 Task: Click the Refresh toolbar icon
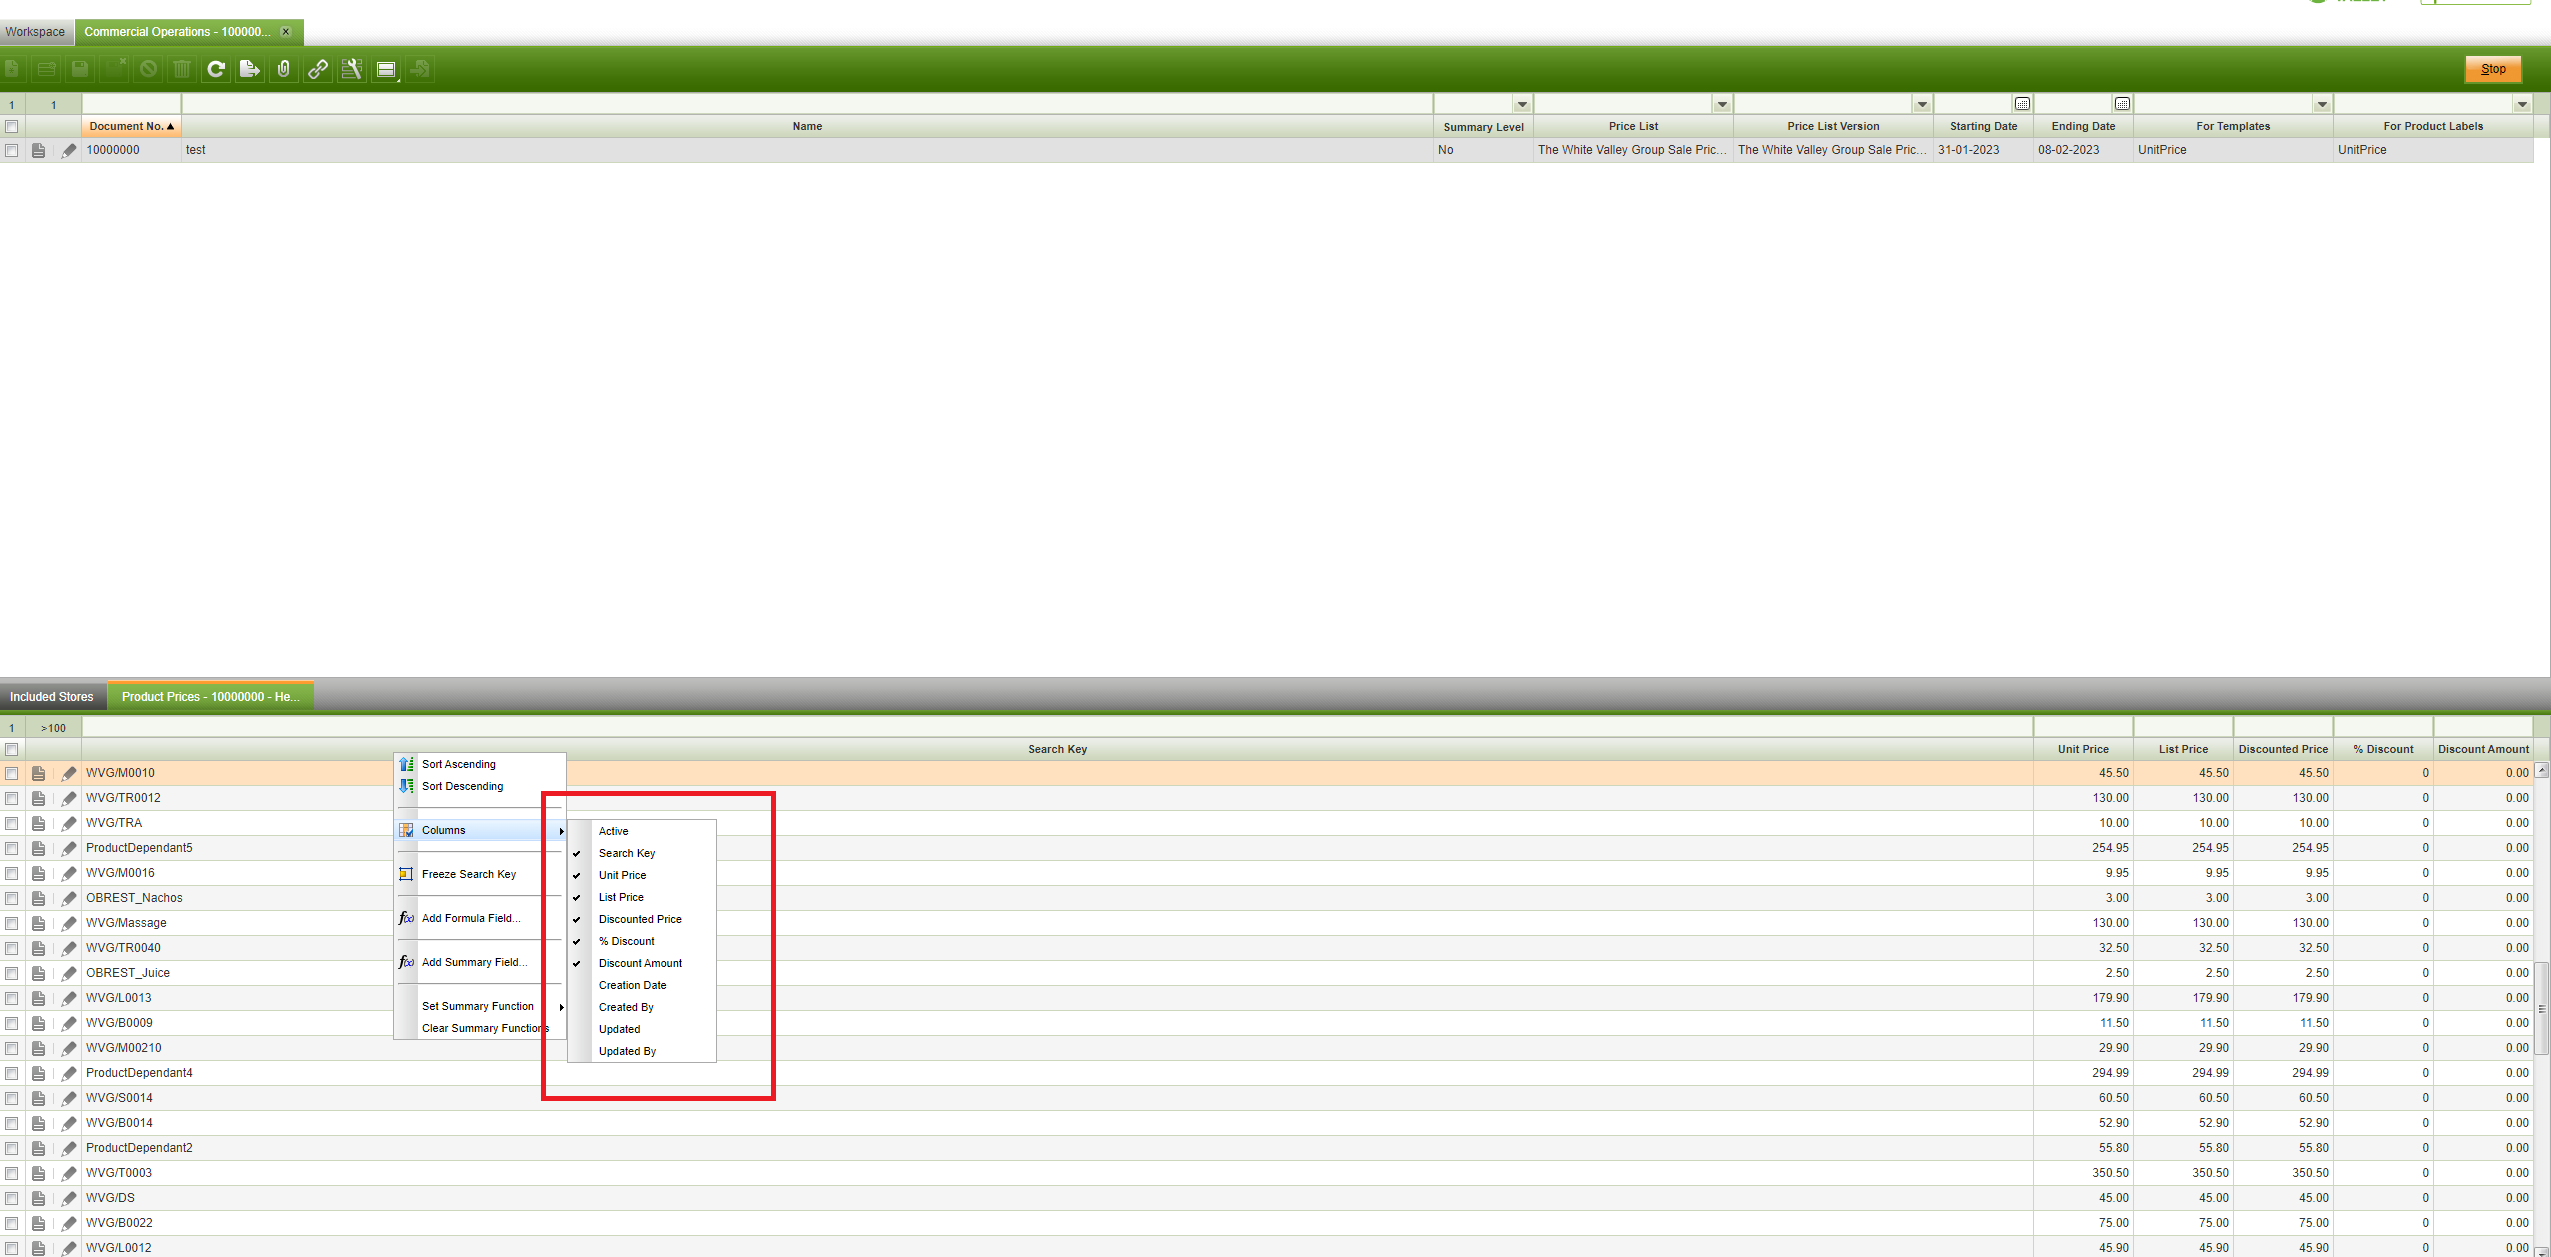click(x=216, y=69)
